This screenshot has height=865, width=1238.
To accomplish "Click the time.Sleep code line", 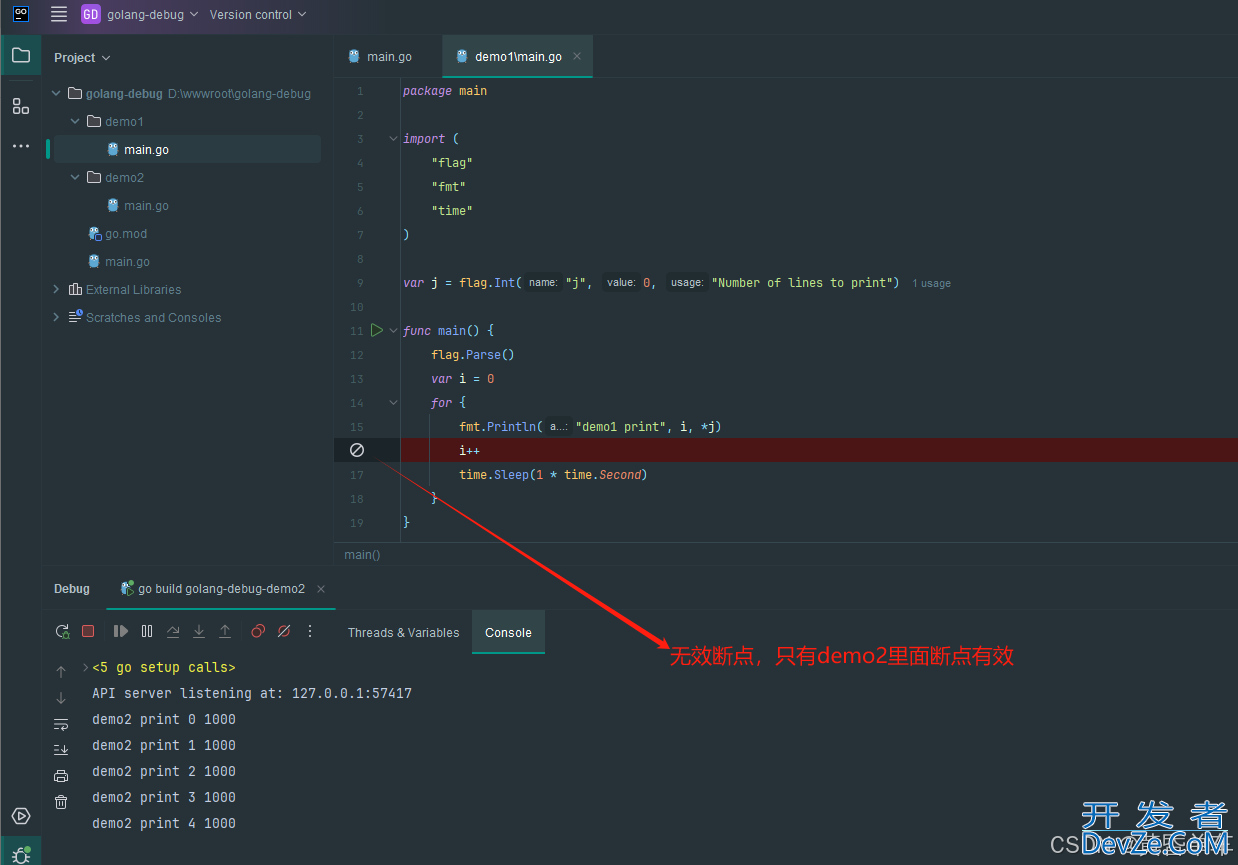I will (x=553, y=474).
